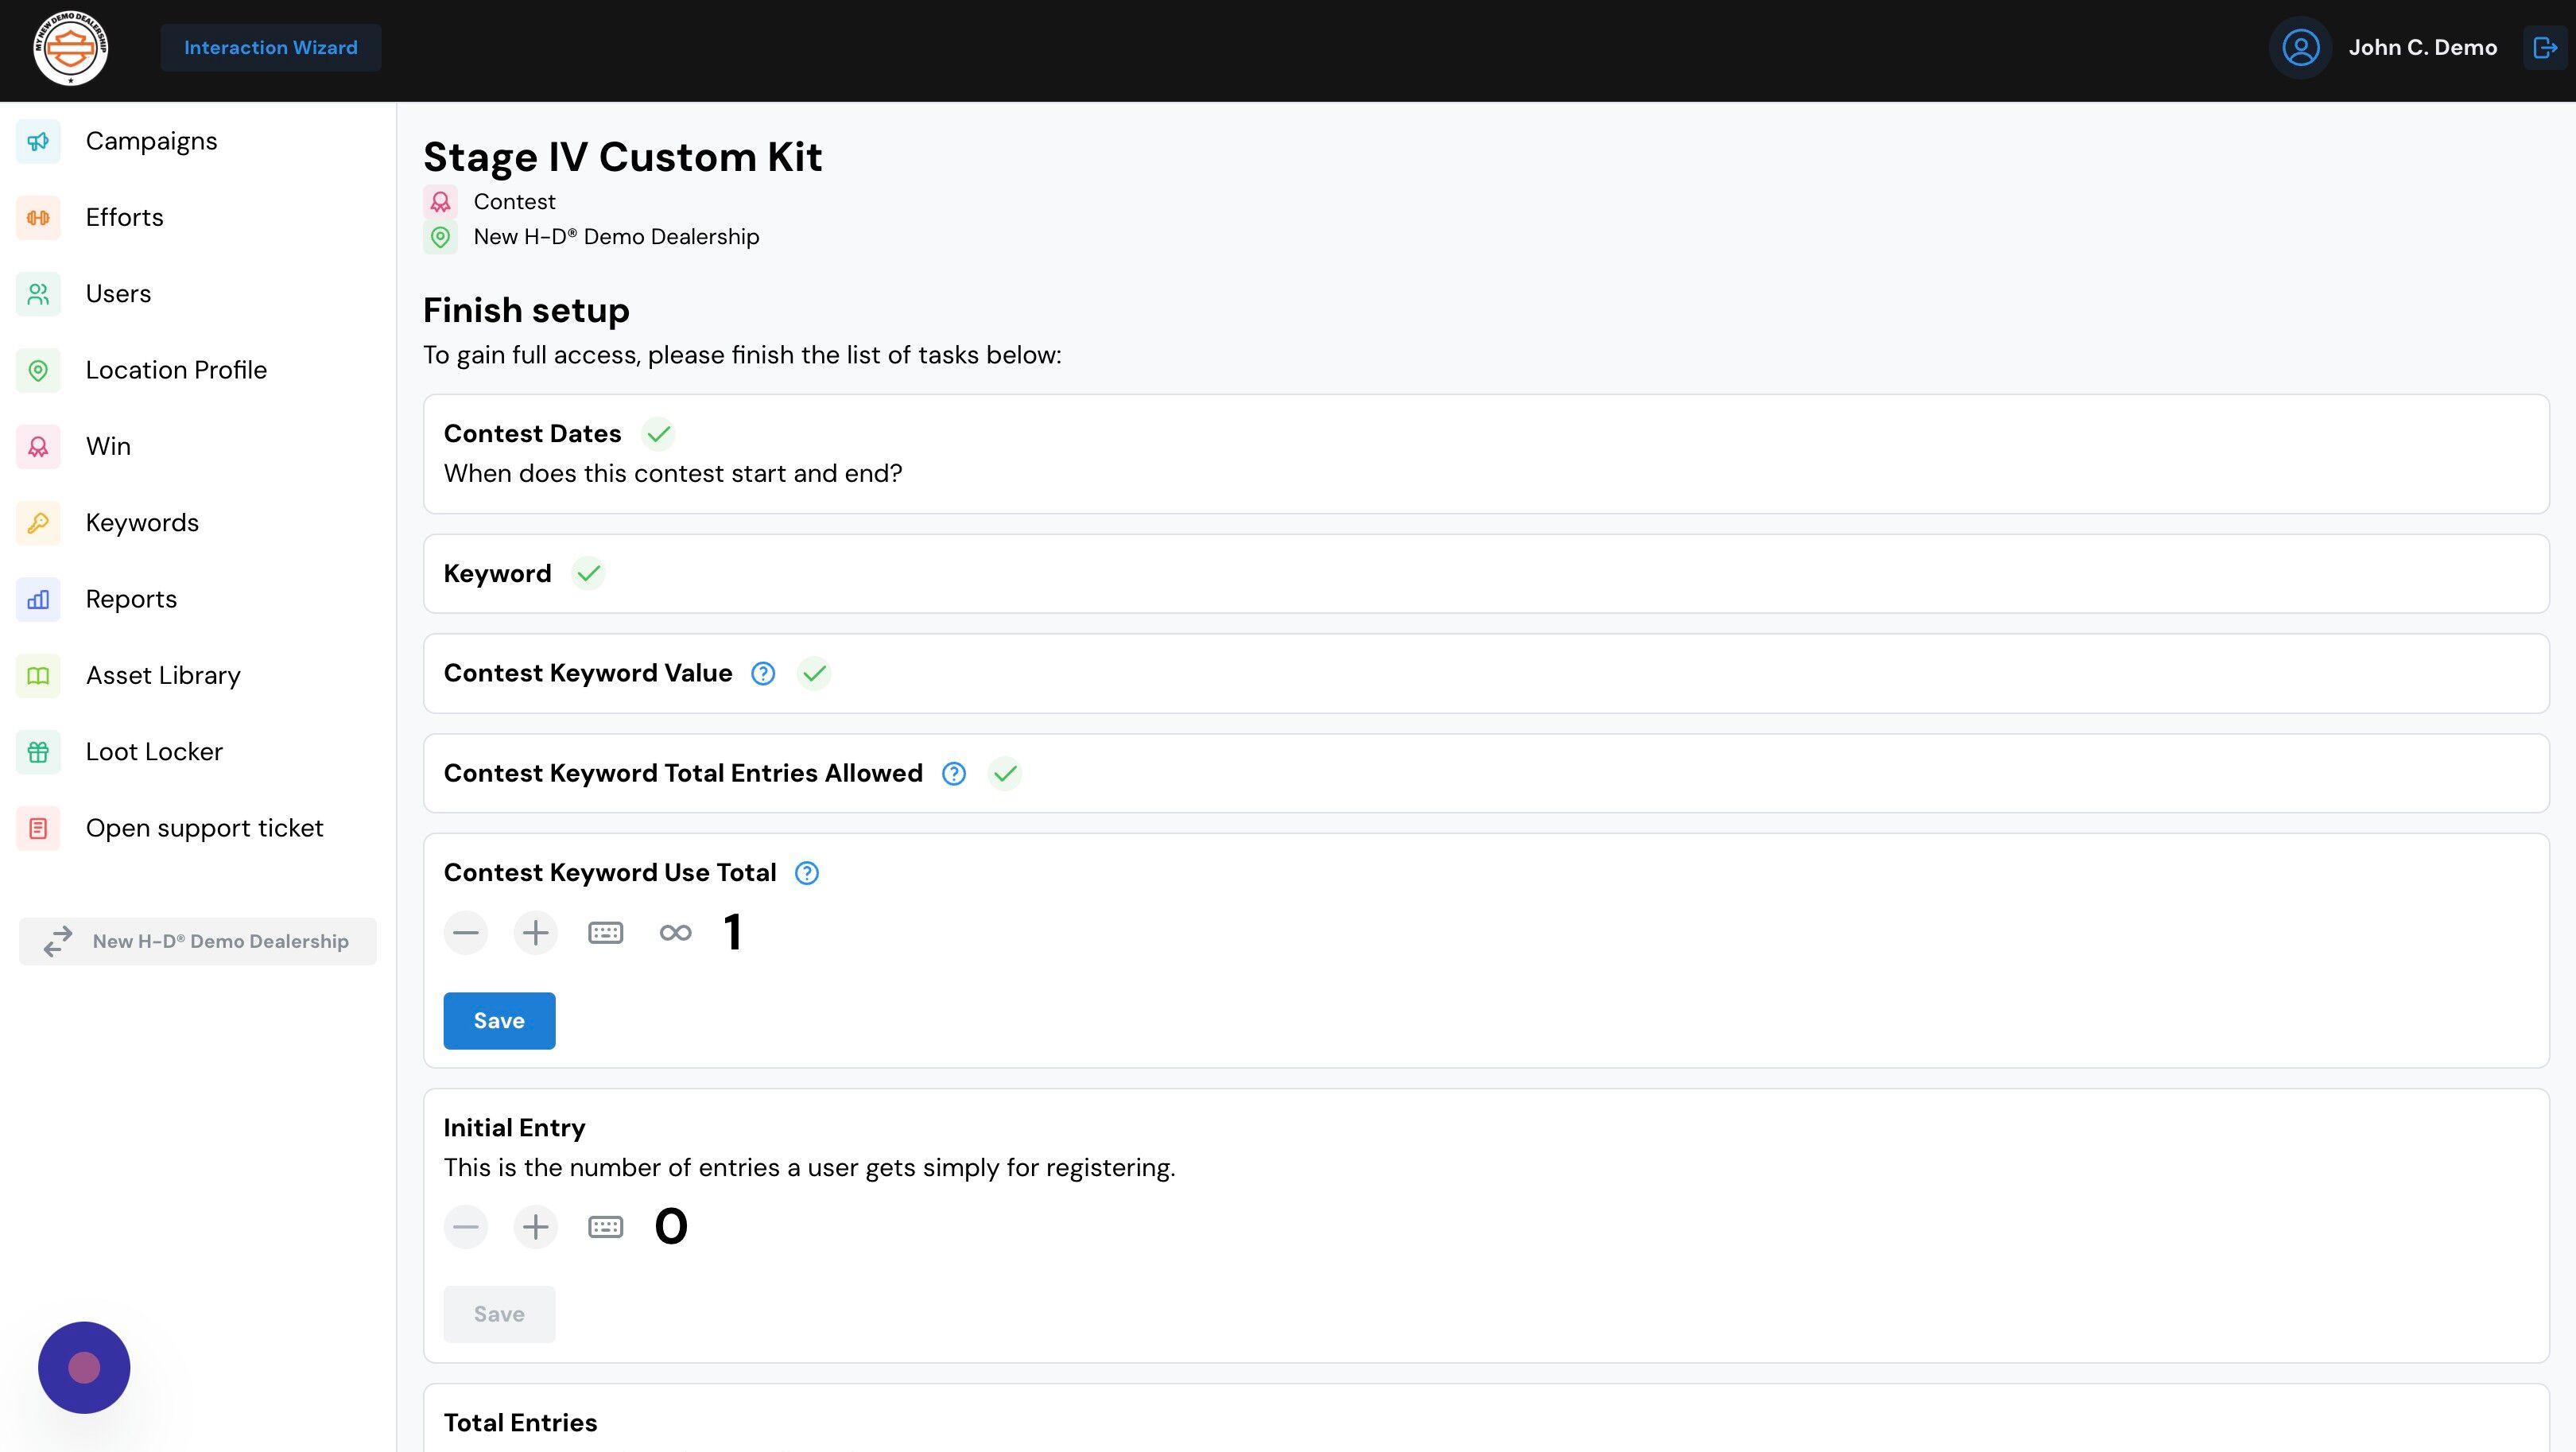
Task: Open the Keywords key icon in sidebar
Action: 38,522
